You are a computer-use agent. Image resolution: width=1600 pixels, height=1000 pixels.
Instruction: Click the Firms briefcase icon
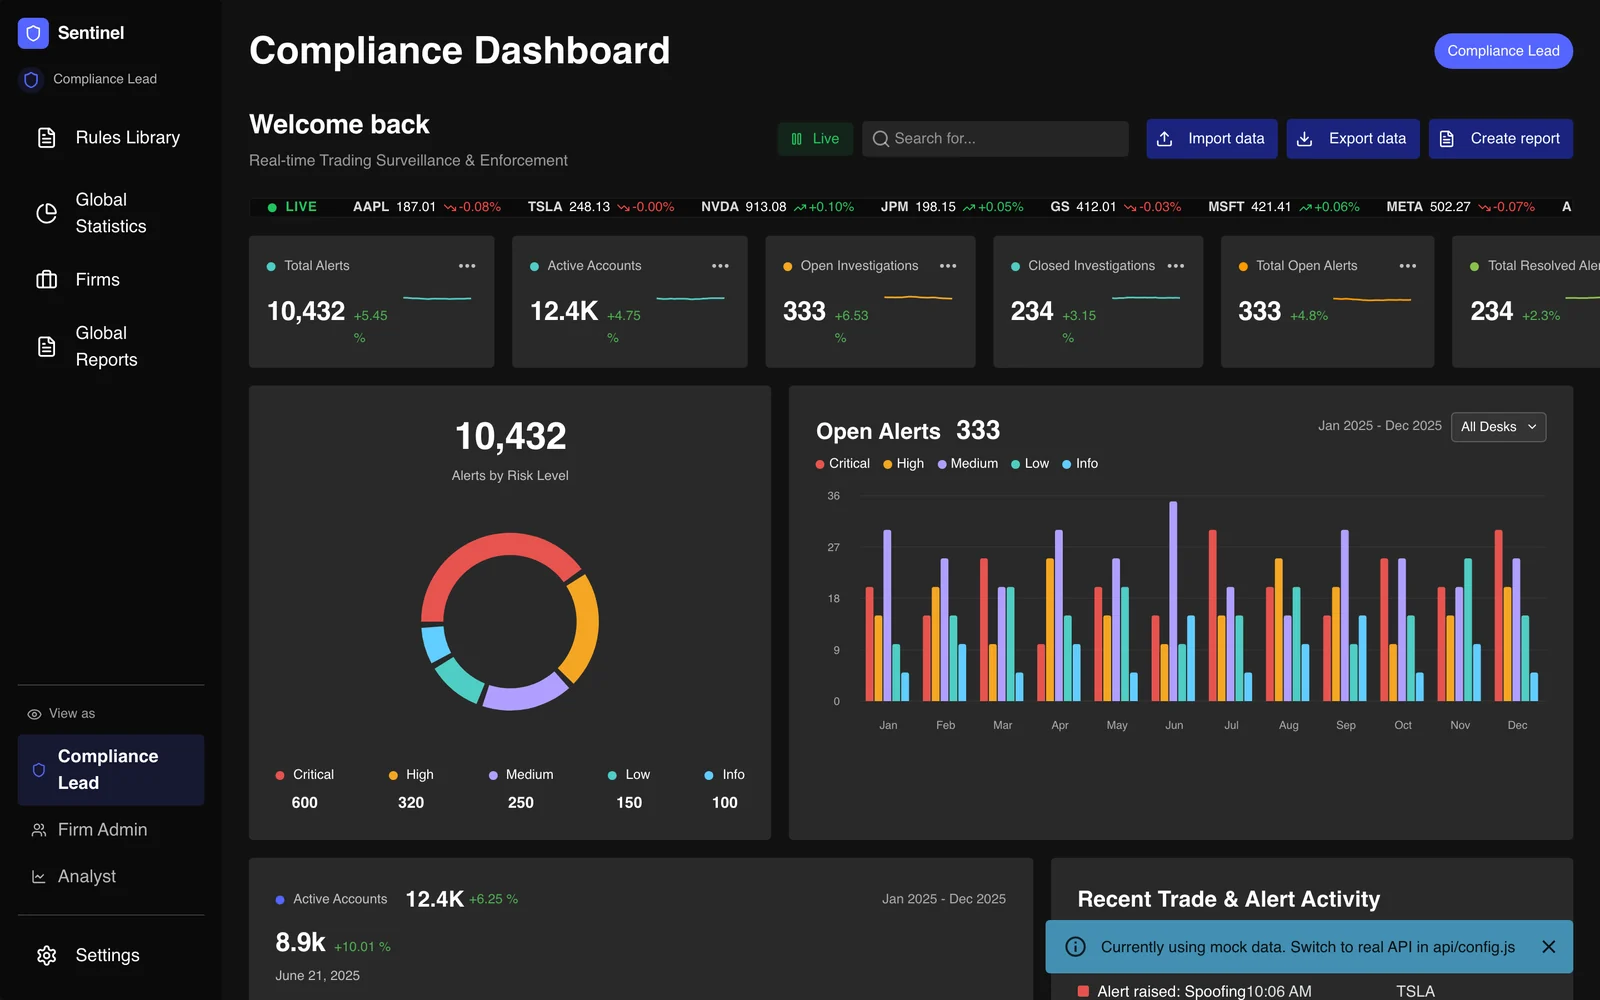(x=46, y=280)
